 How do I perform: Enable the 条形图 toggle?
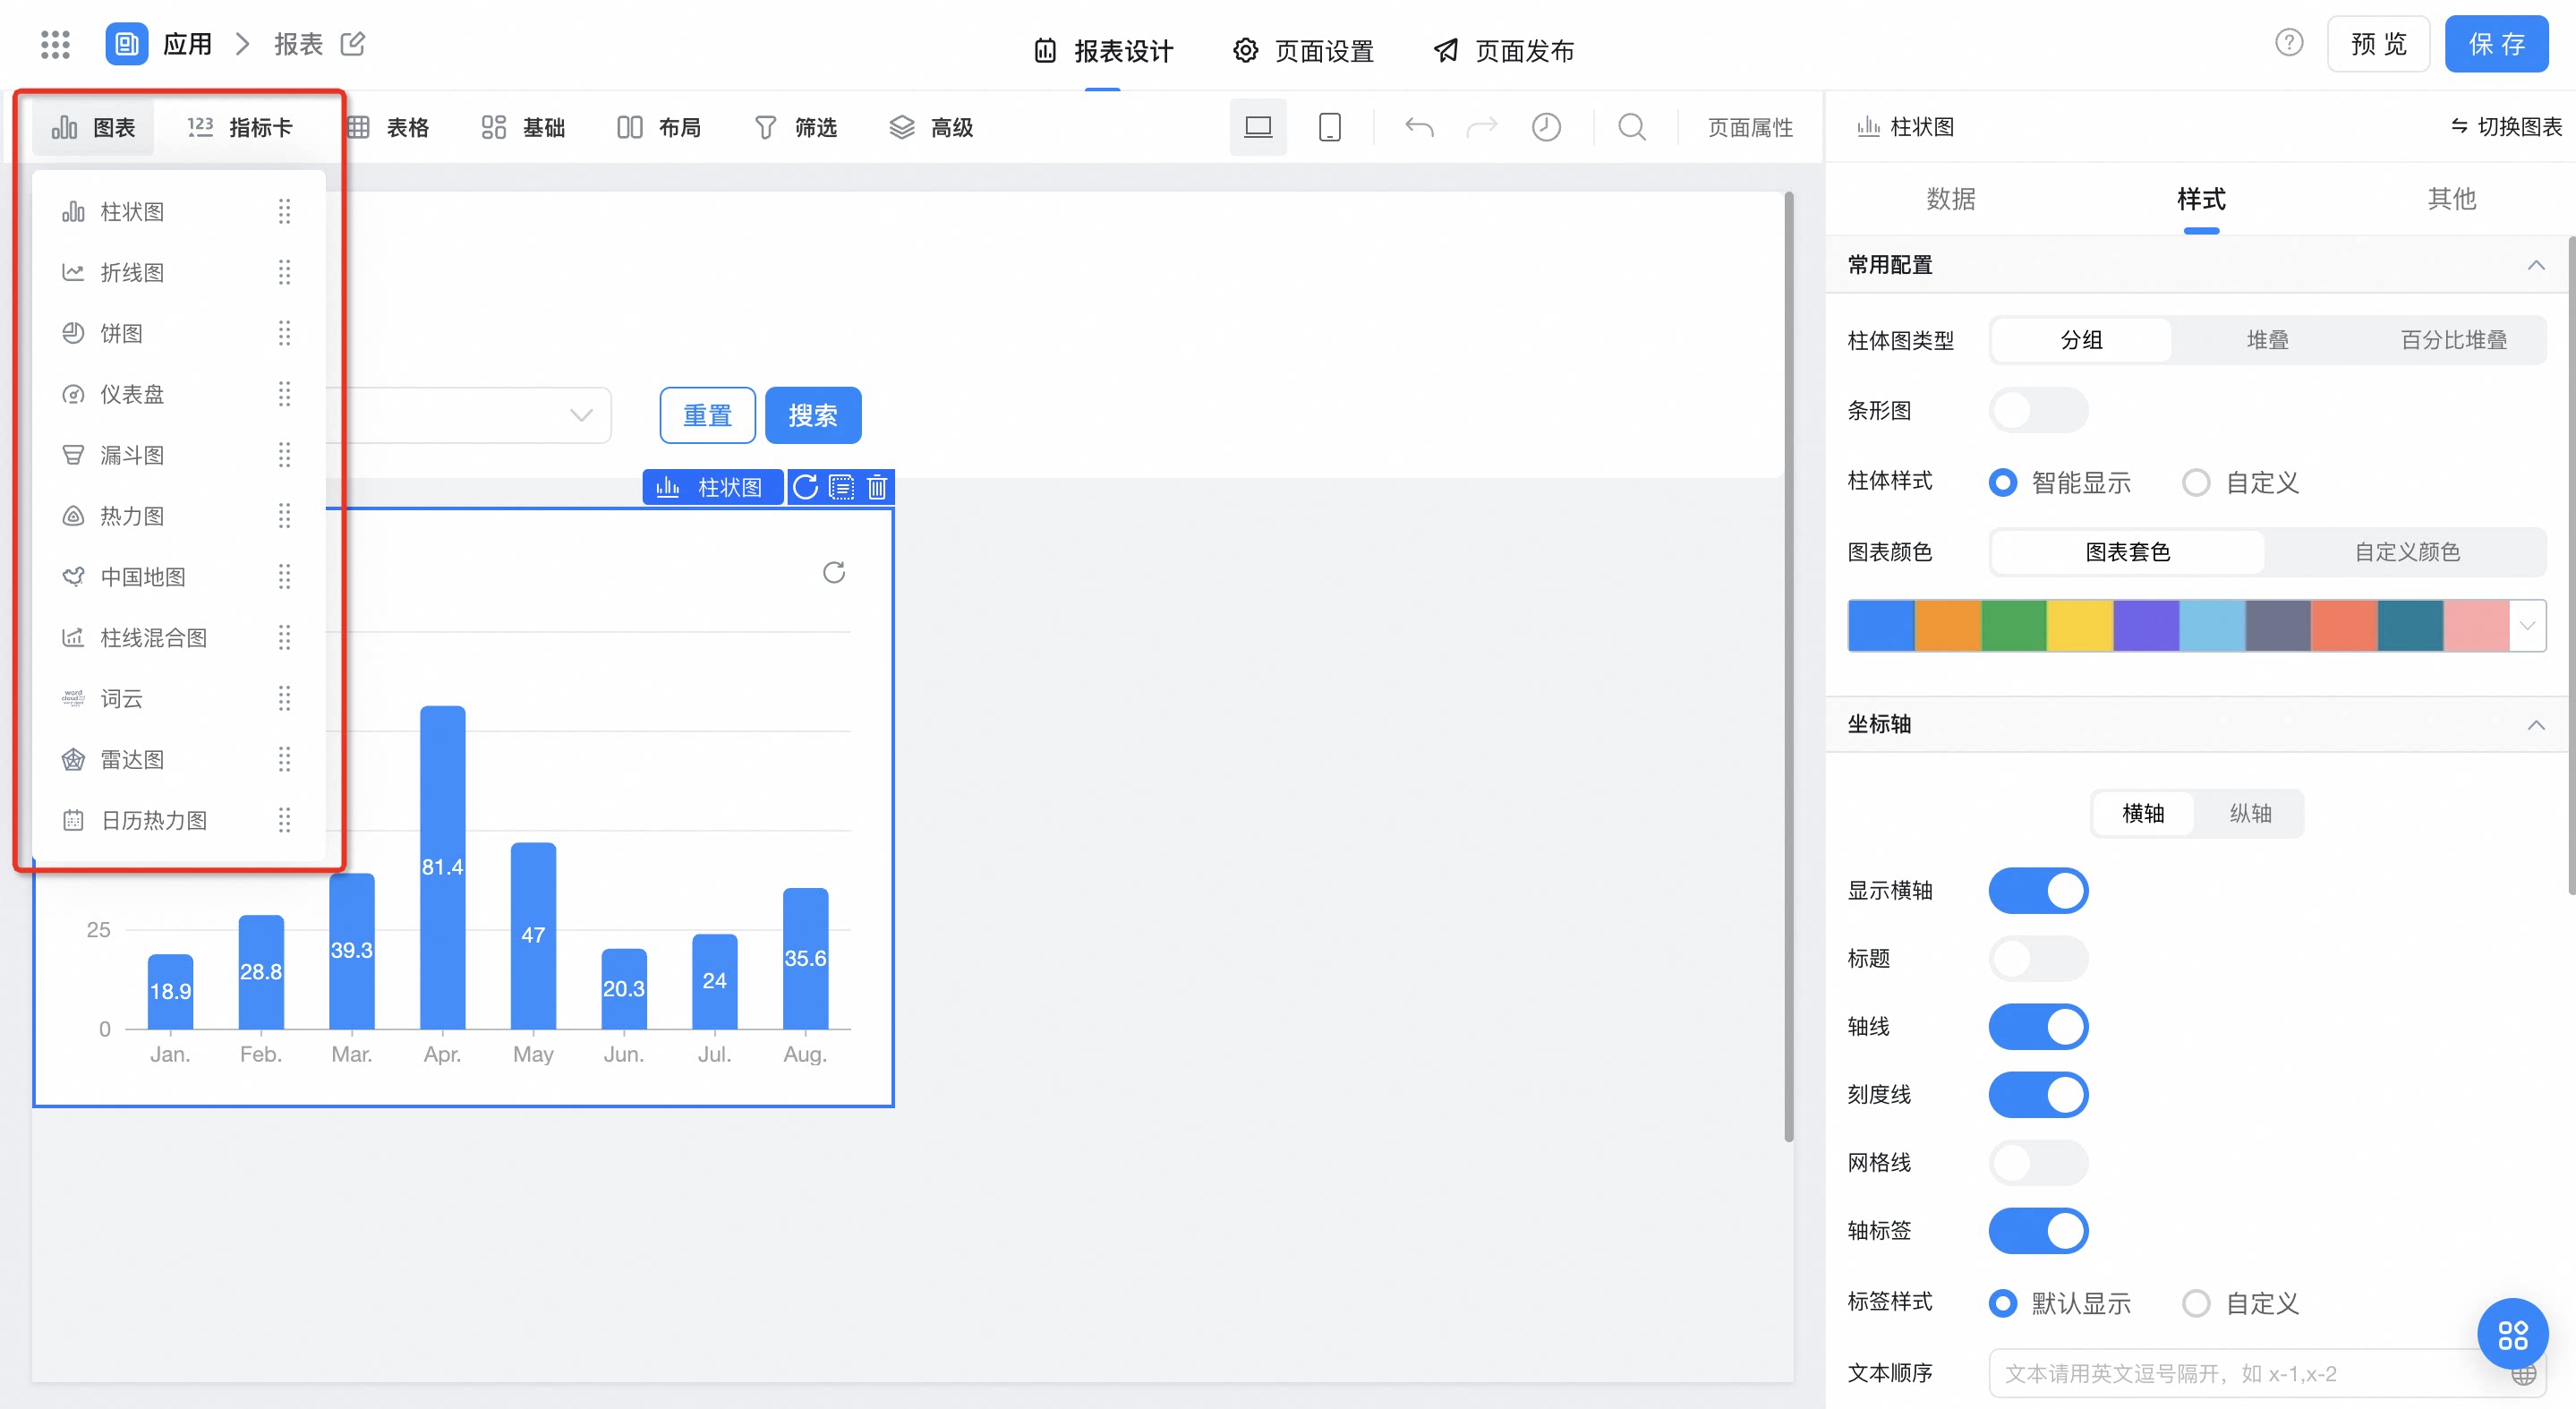2038,410
